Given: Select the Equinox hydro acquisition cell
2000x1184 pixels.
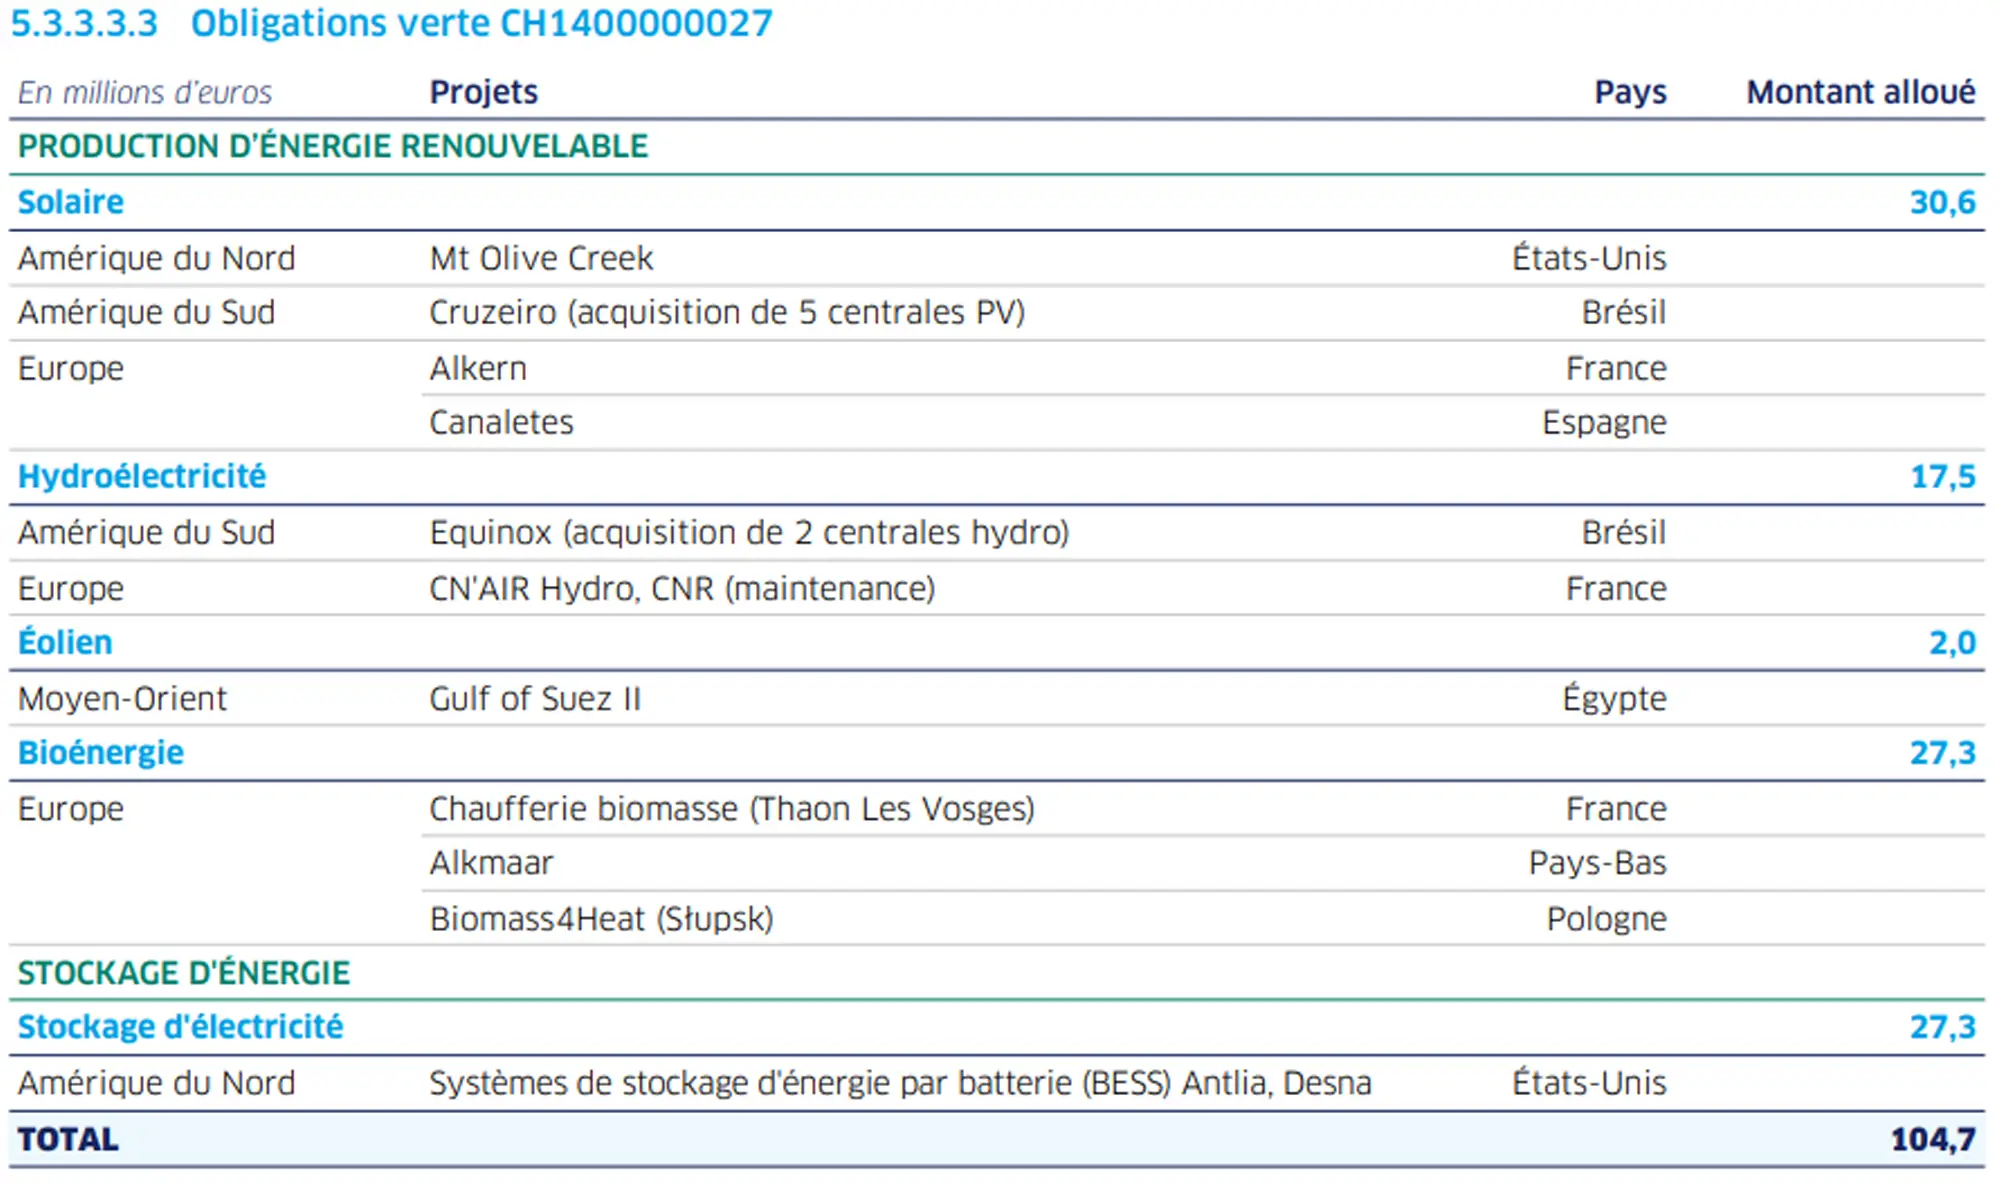Looking at the screenshot, I should [x=749, y=532].
